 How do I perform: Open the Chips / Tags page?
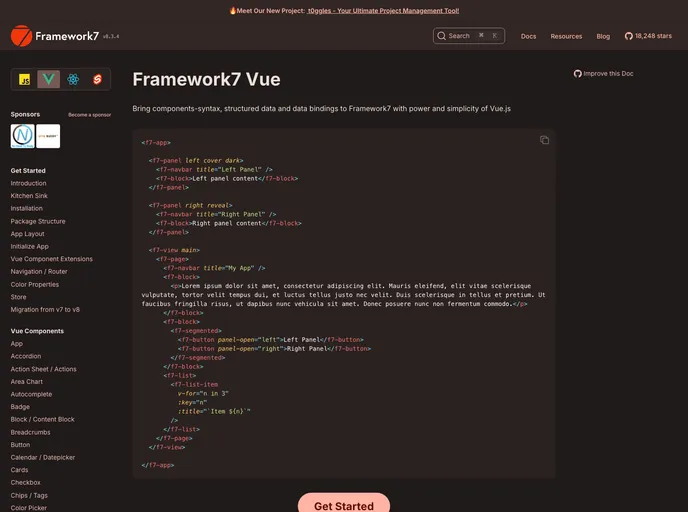tap(29, 496)
